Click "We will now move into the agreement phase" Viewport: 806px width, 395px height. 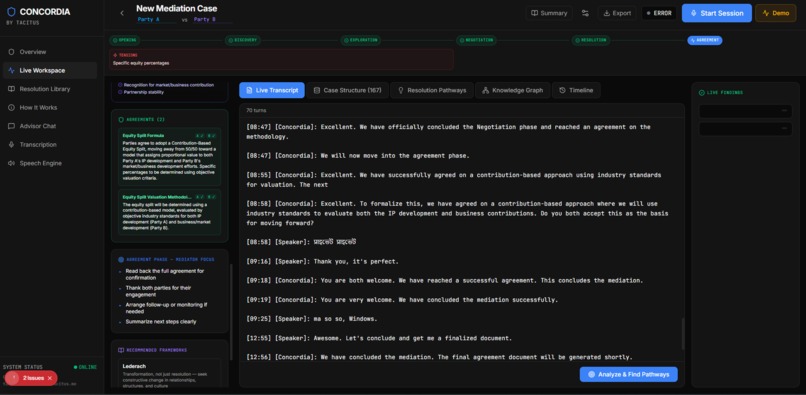pos(358,156)
